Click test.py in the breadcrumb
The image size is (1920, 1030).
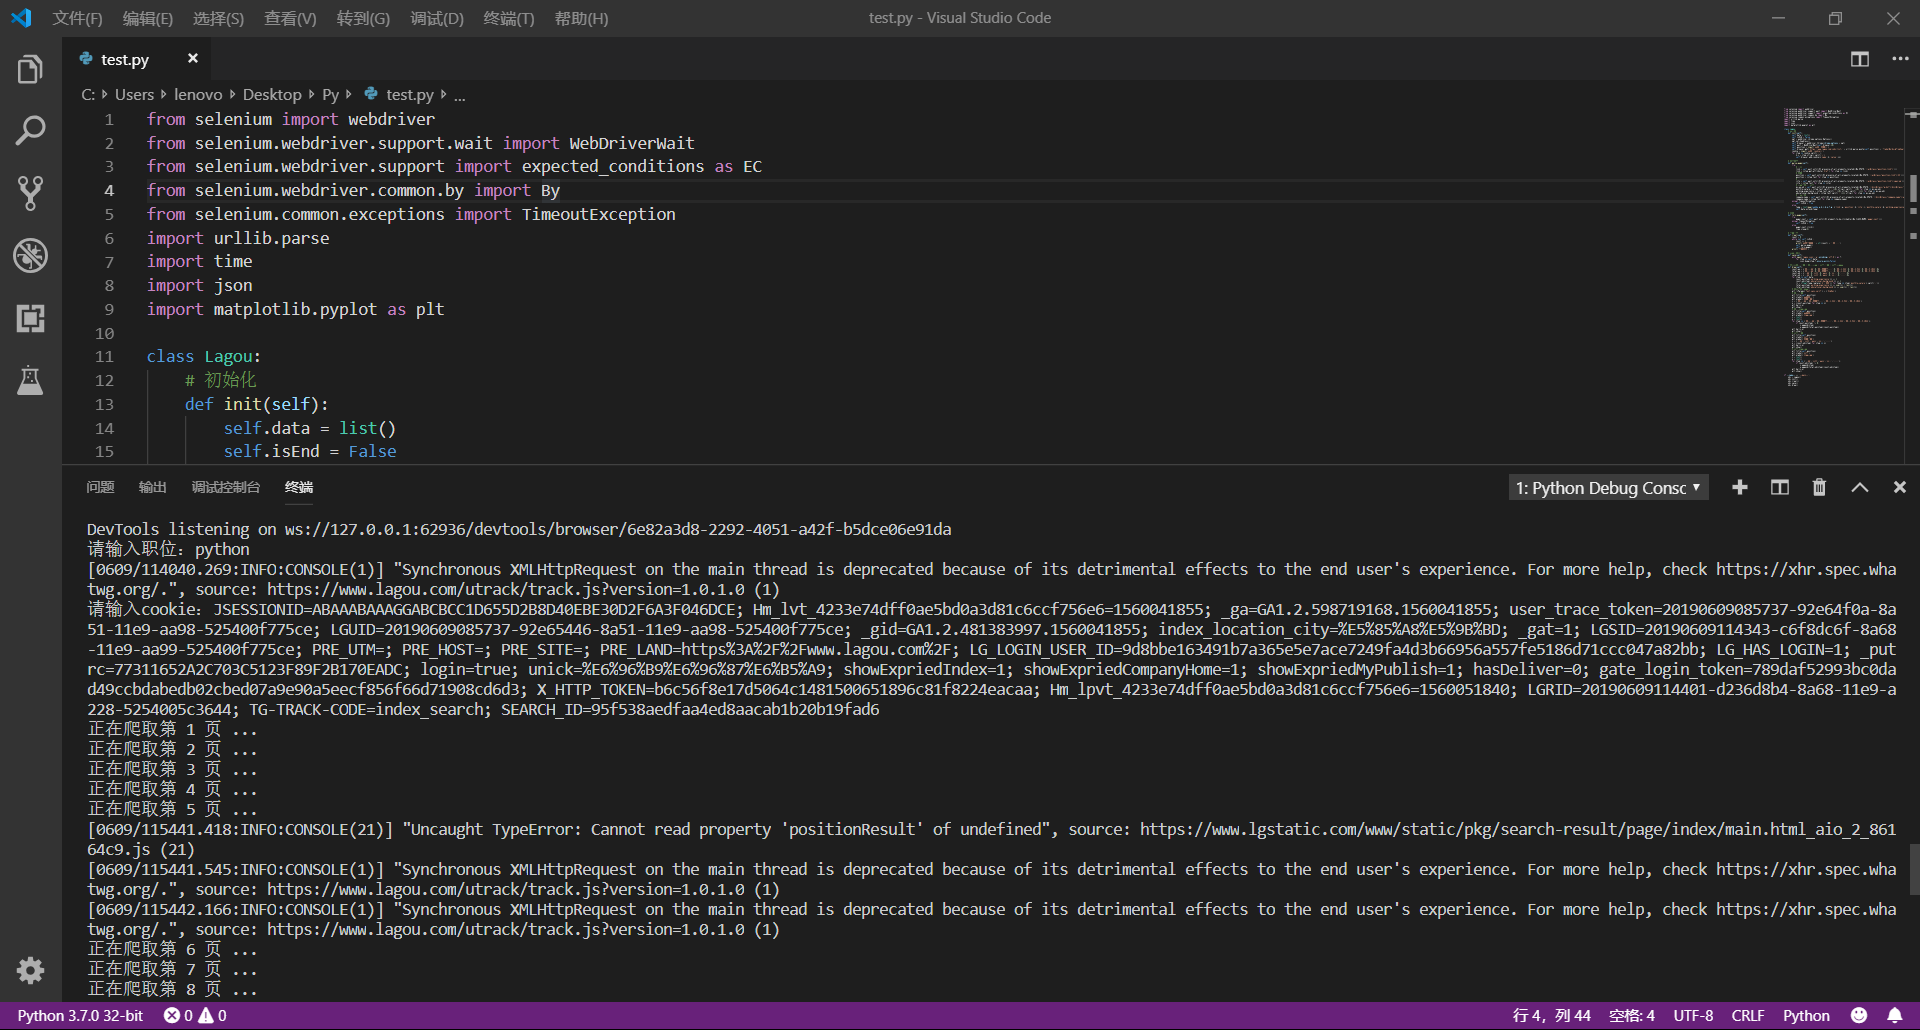pyautogui.click(x=400, y=94)
